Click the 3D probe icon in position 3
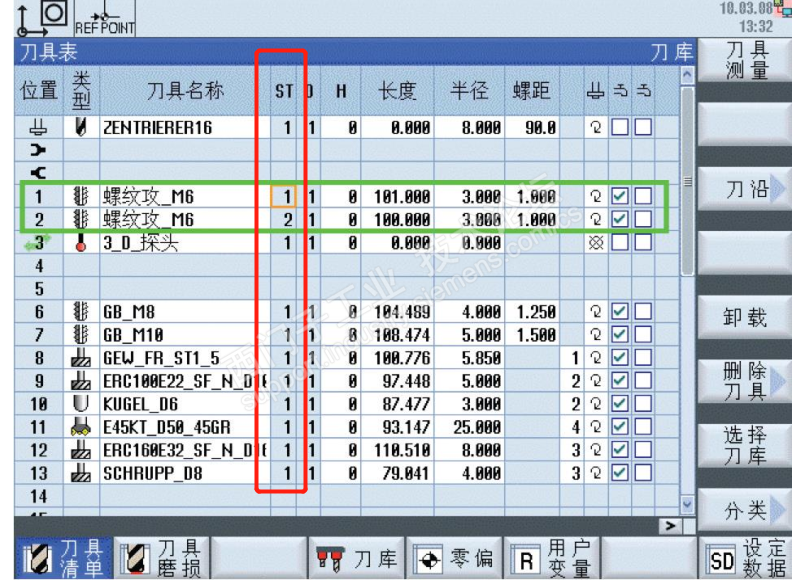The image size is (803, 584). pos(80,242)
